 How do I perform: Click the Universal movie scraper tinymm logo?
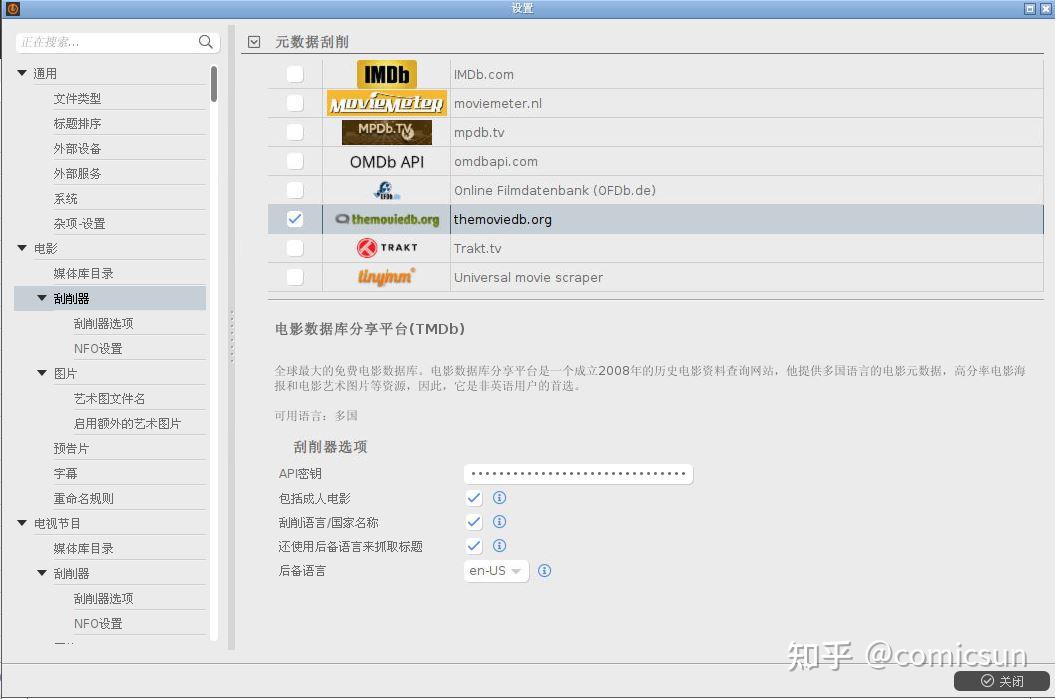point(386,277)
